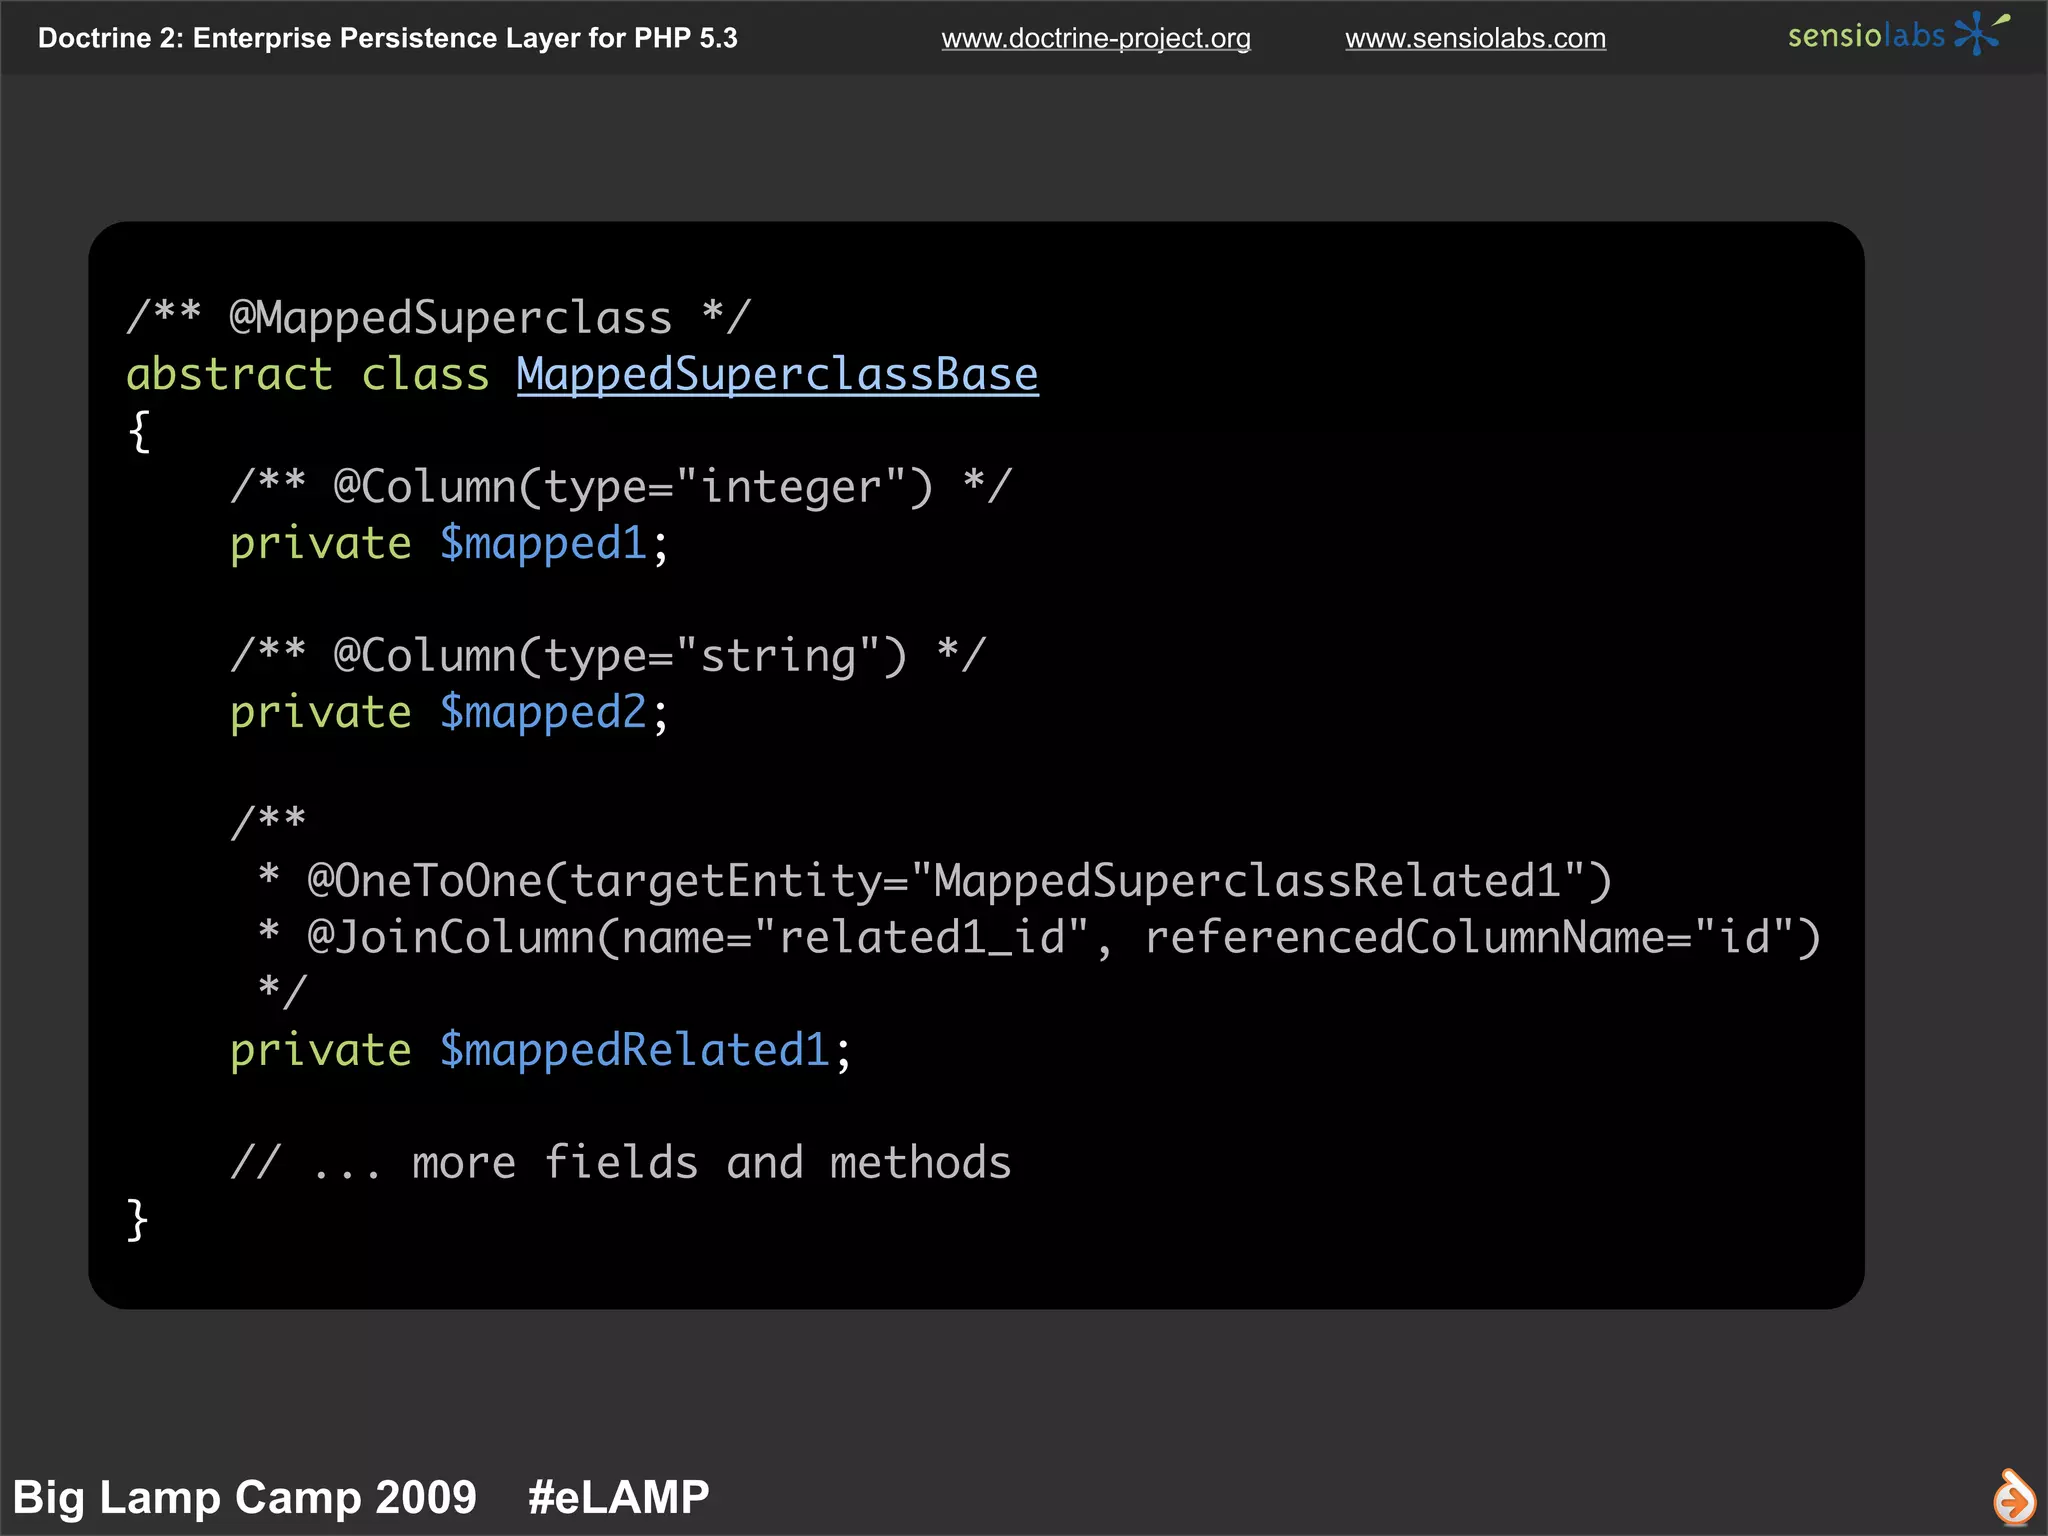Open the www.doctrine-project.org link
2048x1536 pixels.
[x=1096, y=39]
